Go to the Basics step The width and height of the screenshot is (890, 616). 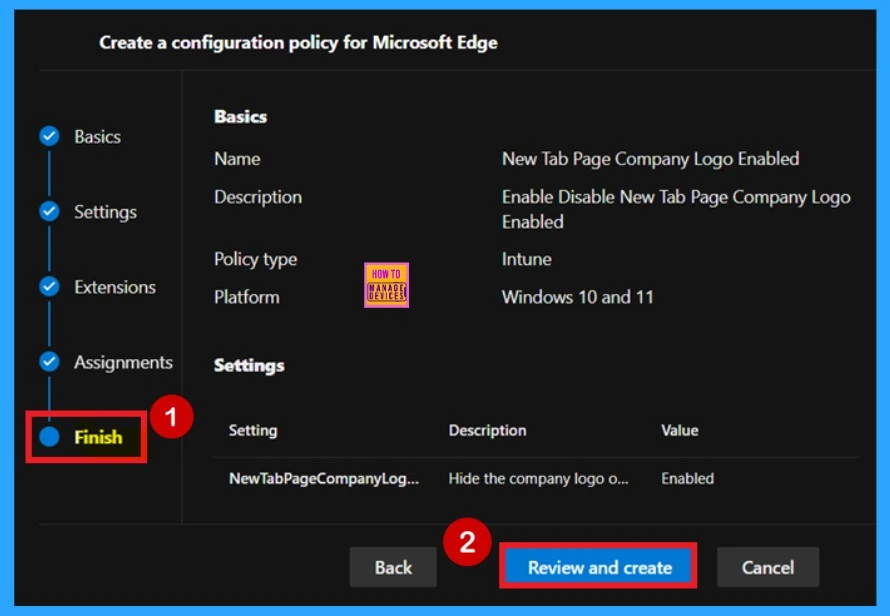click(x=97, y=137)
